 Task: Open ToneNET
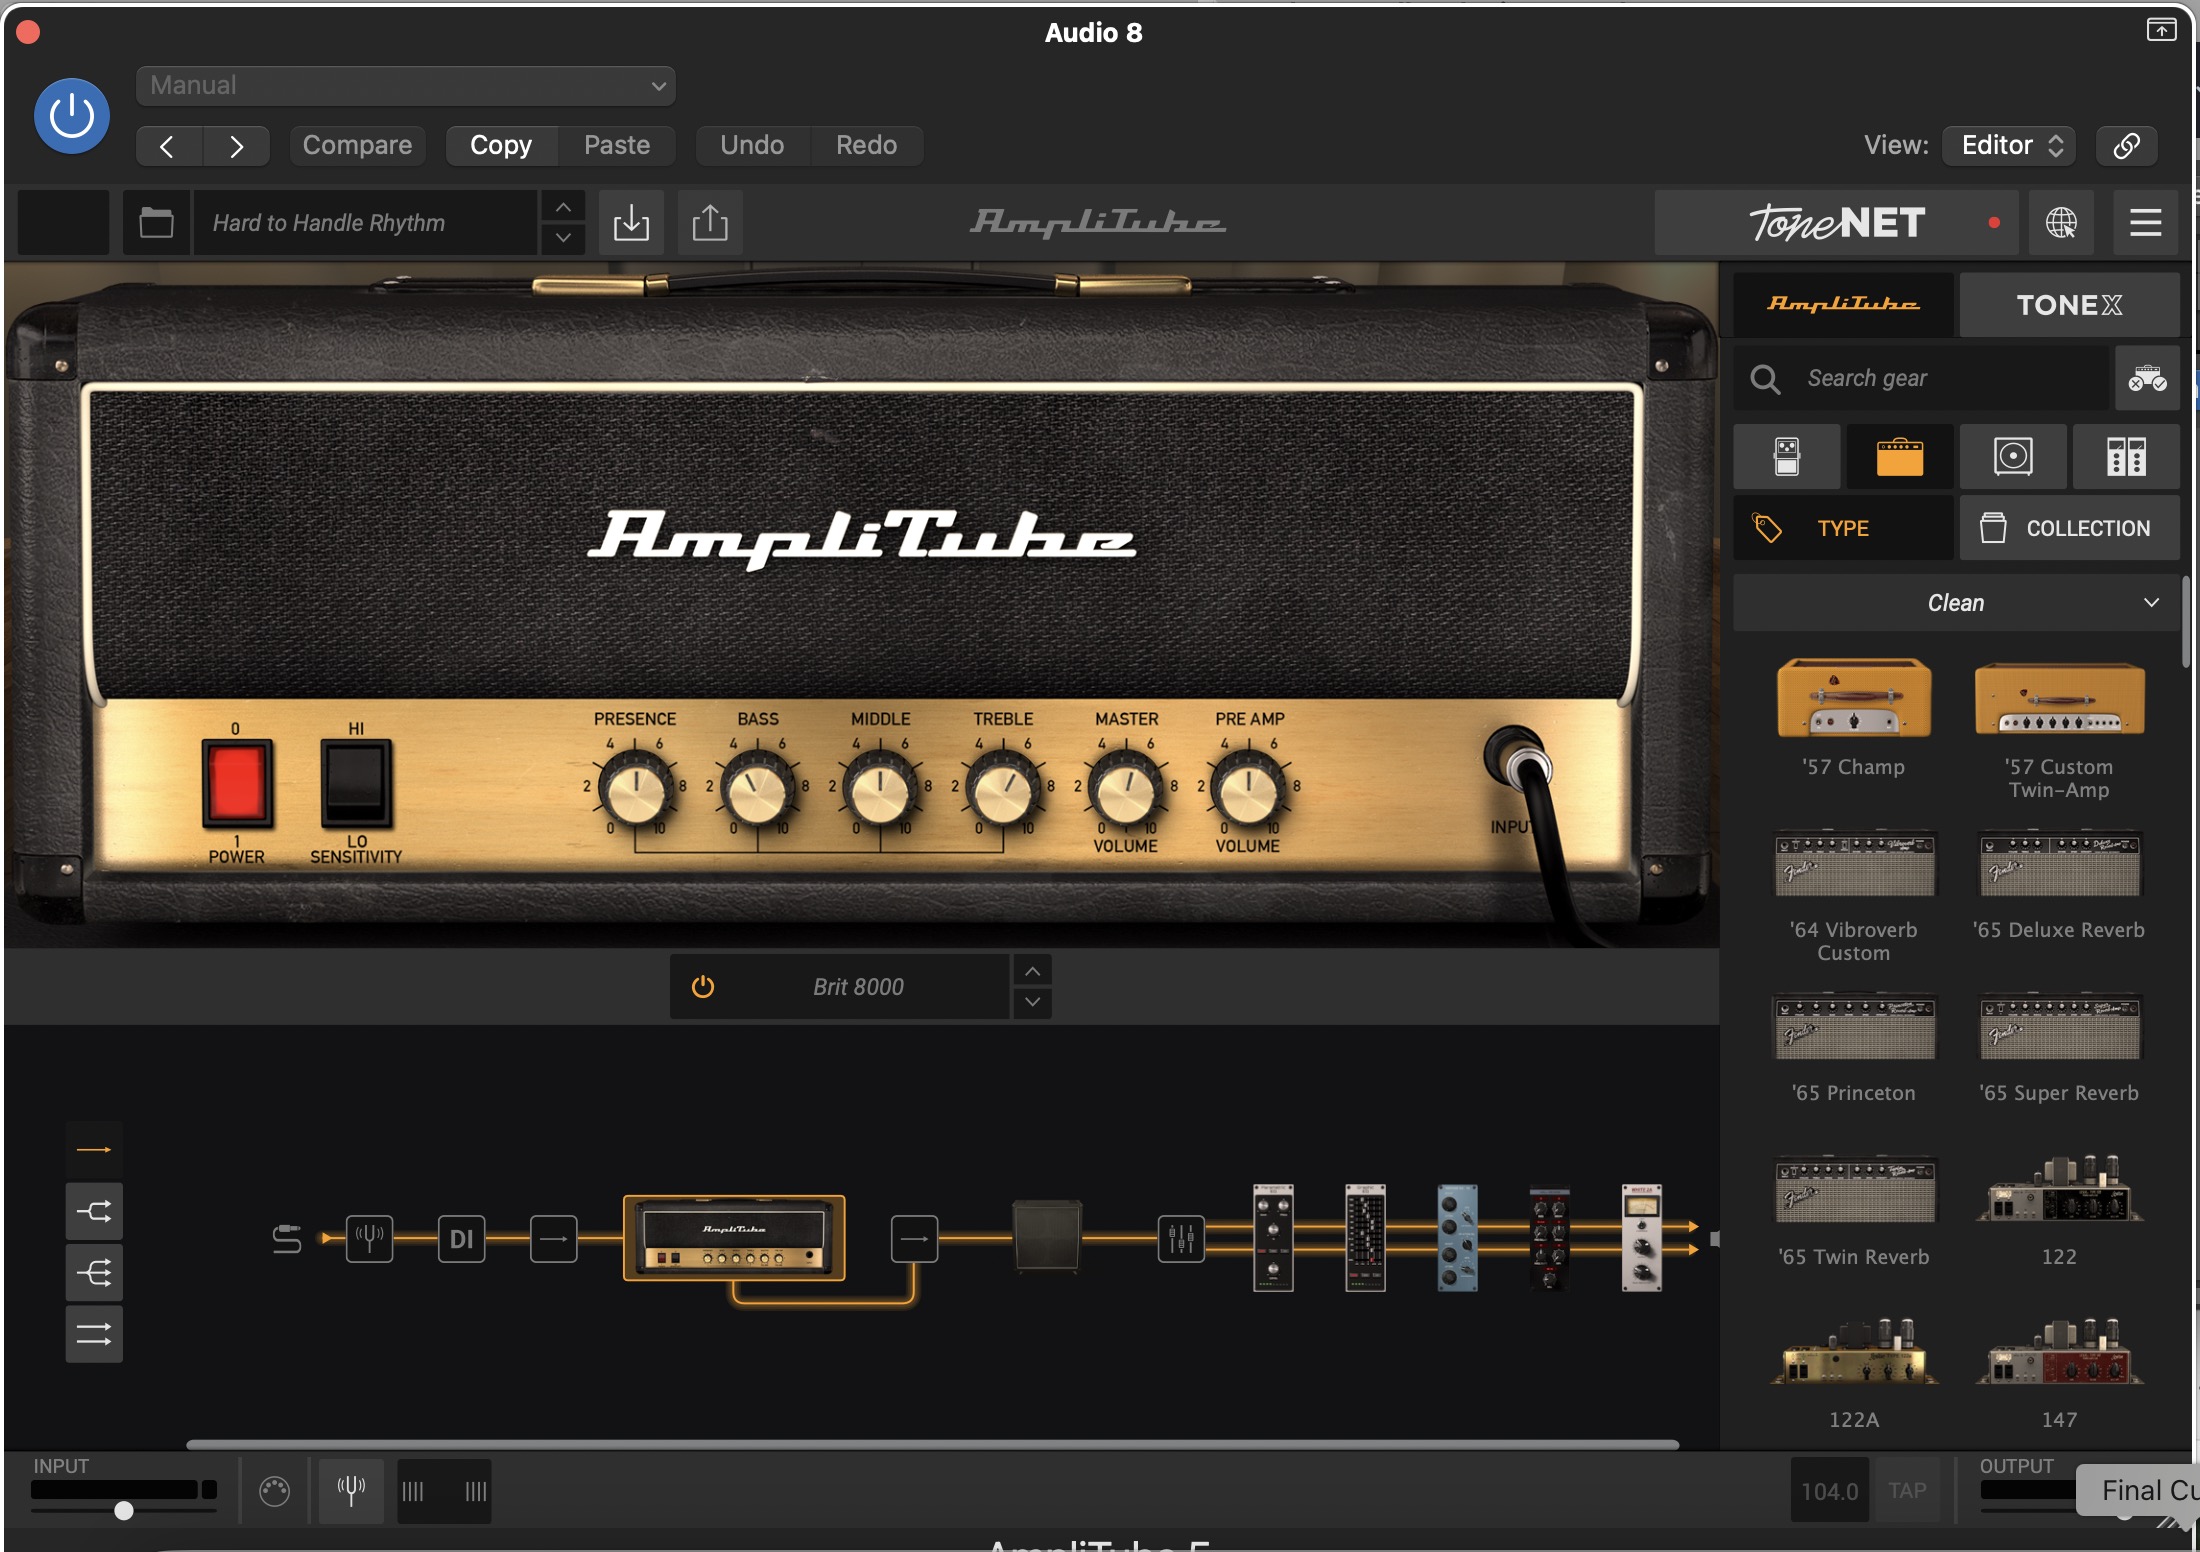(x=1836, y=222)
